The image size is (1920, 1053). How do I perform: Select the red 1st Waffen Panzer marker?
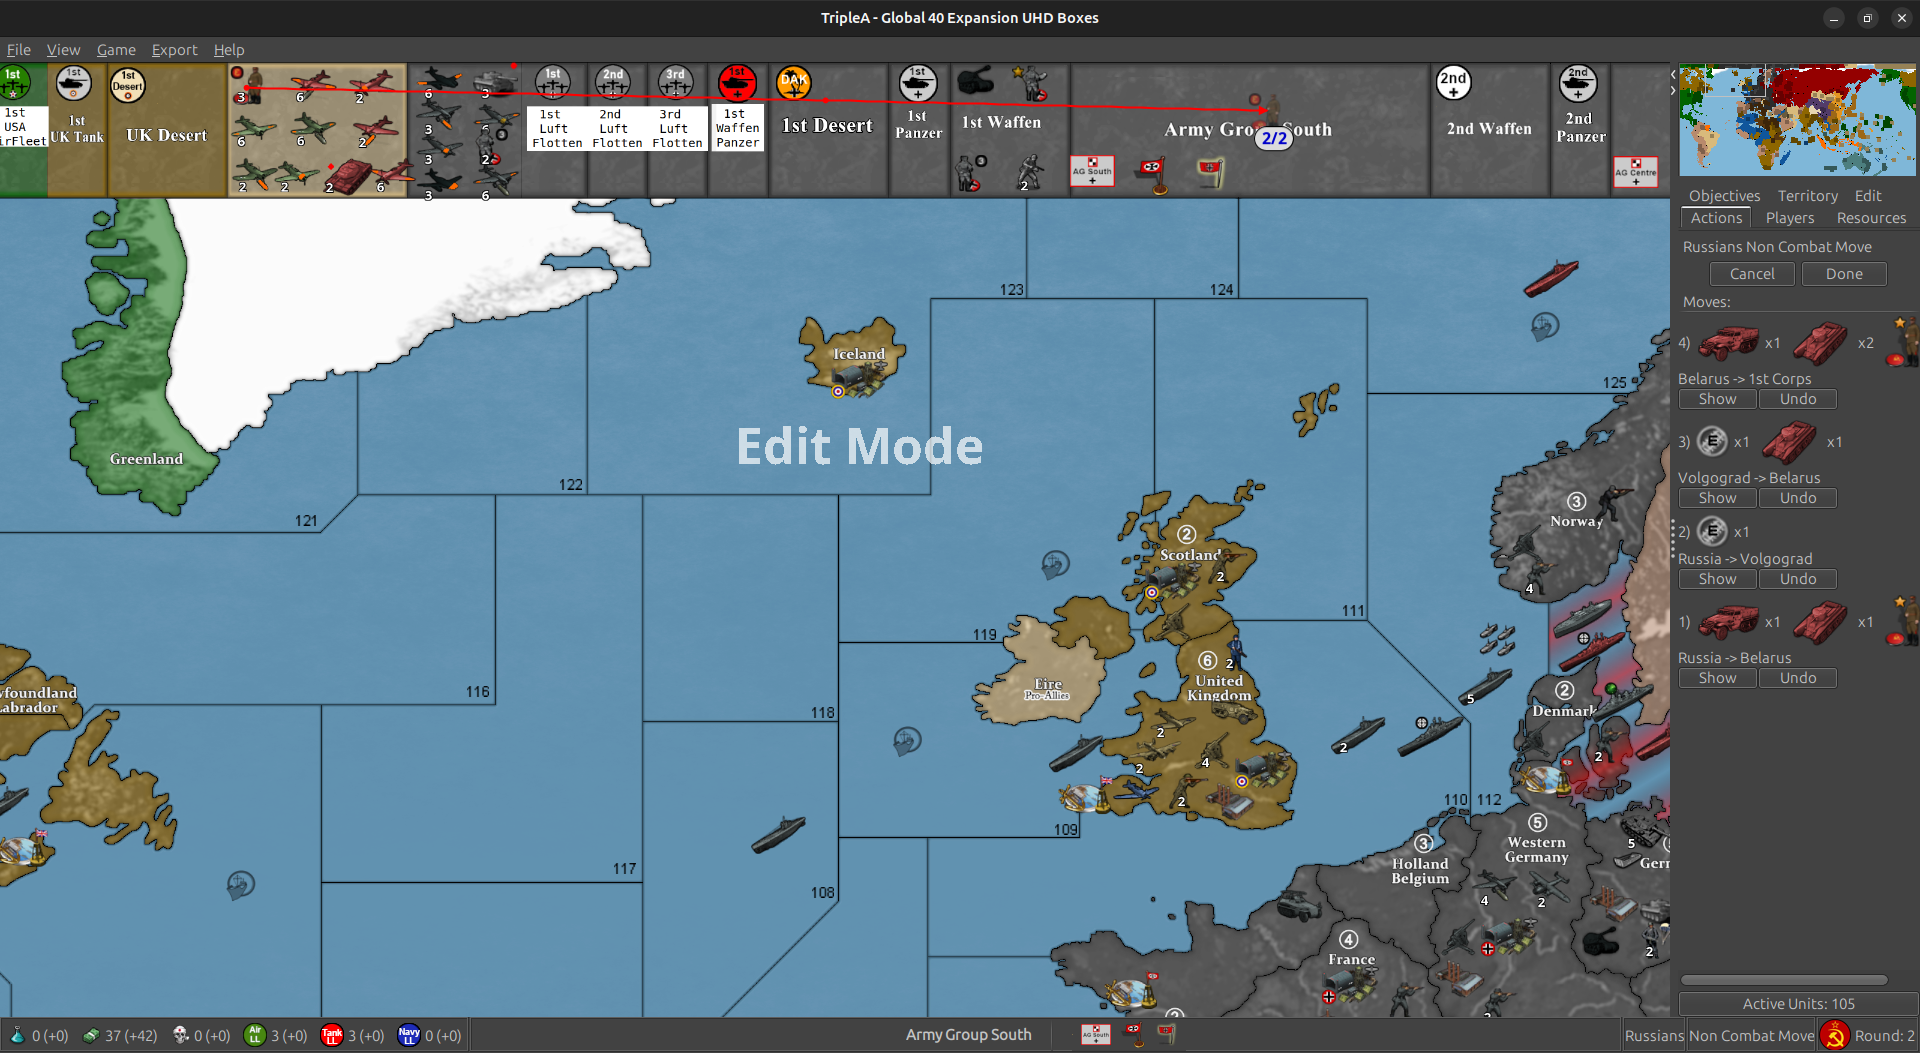coord(737,84)
